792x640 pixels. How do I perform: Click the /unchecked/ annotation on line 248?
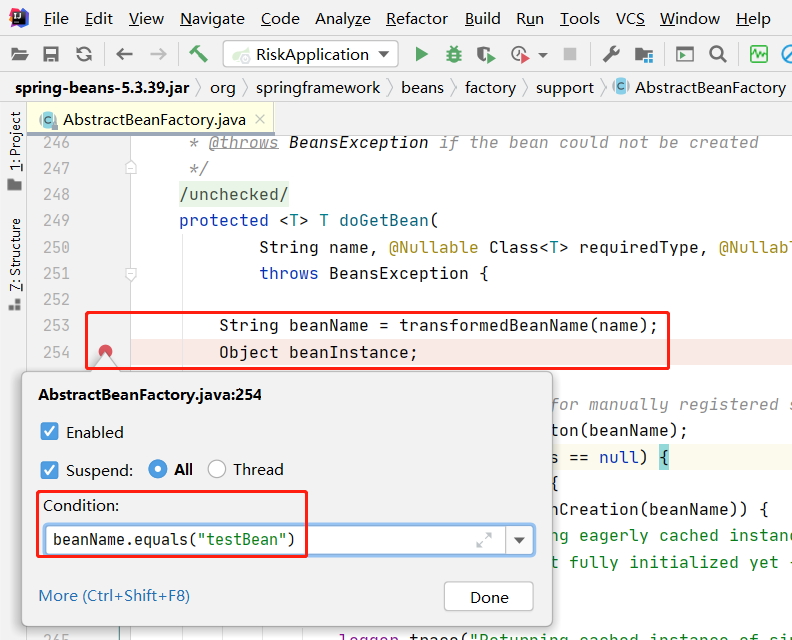[x=234, y=194]
